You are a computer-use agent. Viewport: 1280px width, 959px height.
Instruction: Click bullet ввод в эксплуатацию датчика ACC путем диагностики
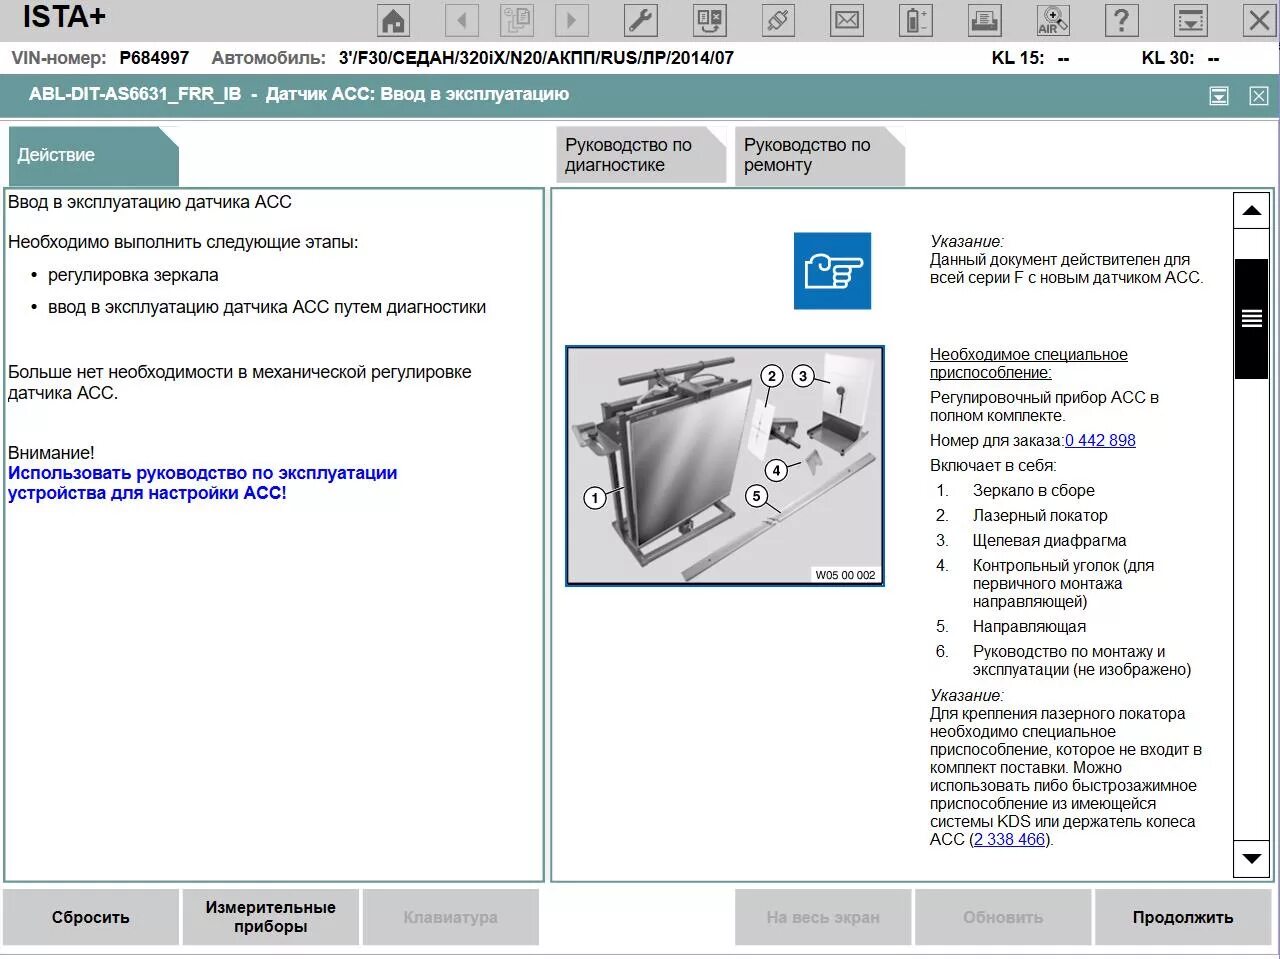click(267, 307)
